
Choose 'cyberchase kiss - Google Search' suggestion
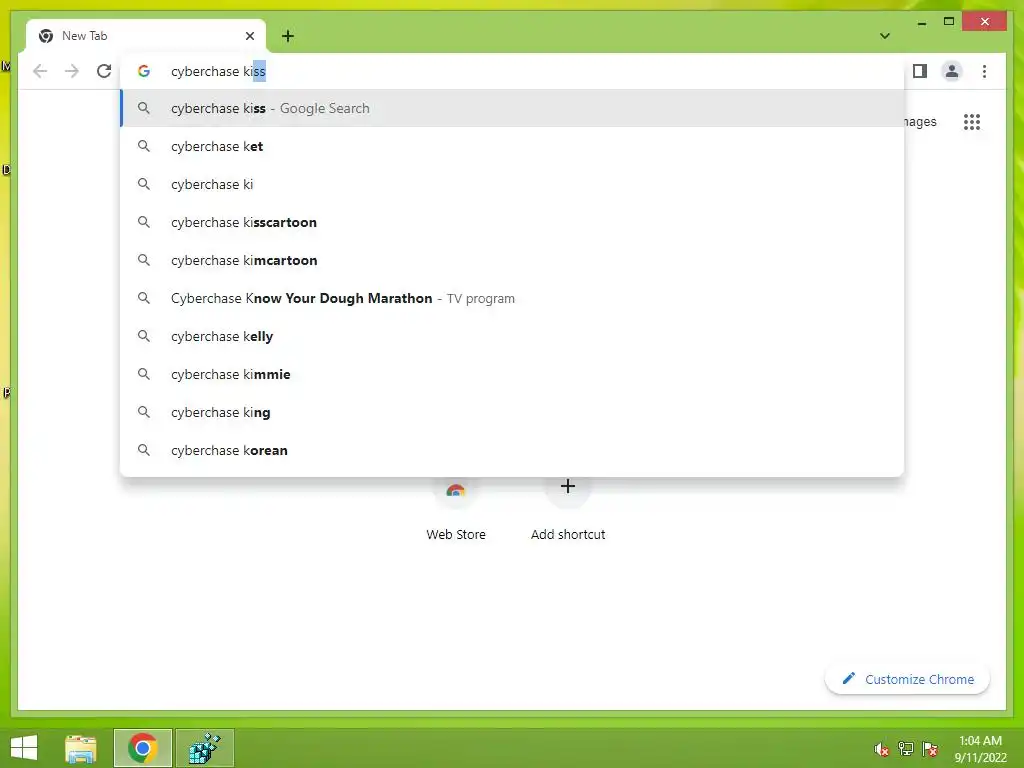(x=513, y=108)
